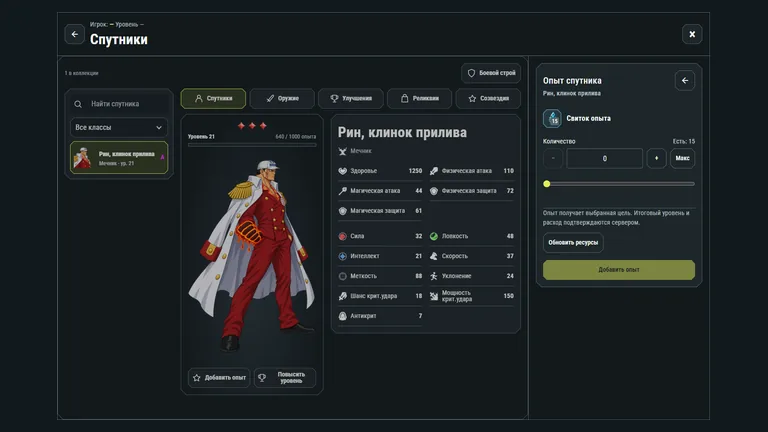Click the Уклонение running figure icon
The width and height of the screenshot is (768, 432).
434,276
